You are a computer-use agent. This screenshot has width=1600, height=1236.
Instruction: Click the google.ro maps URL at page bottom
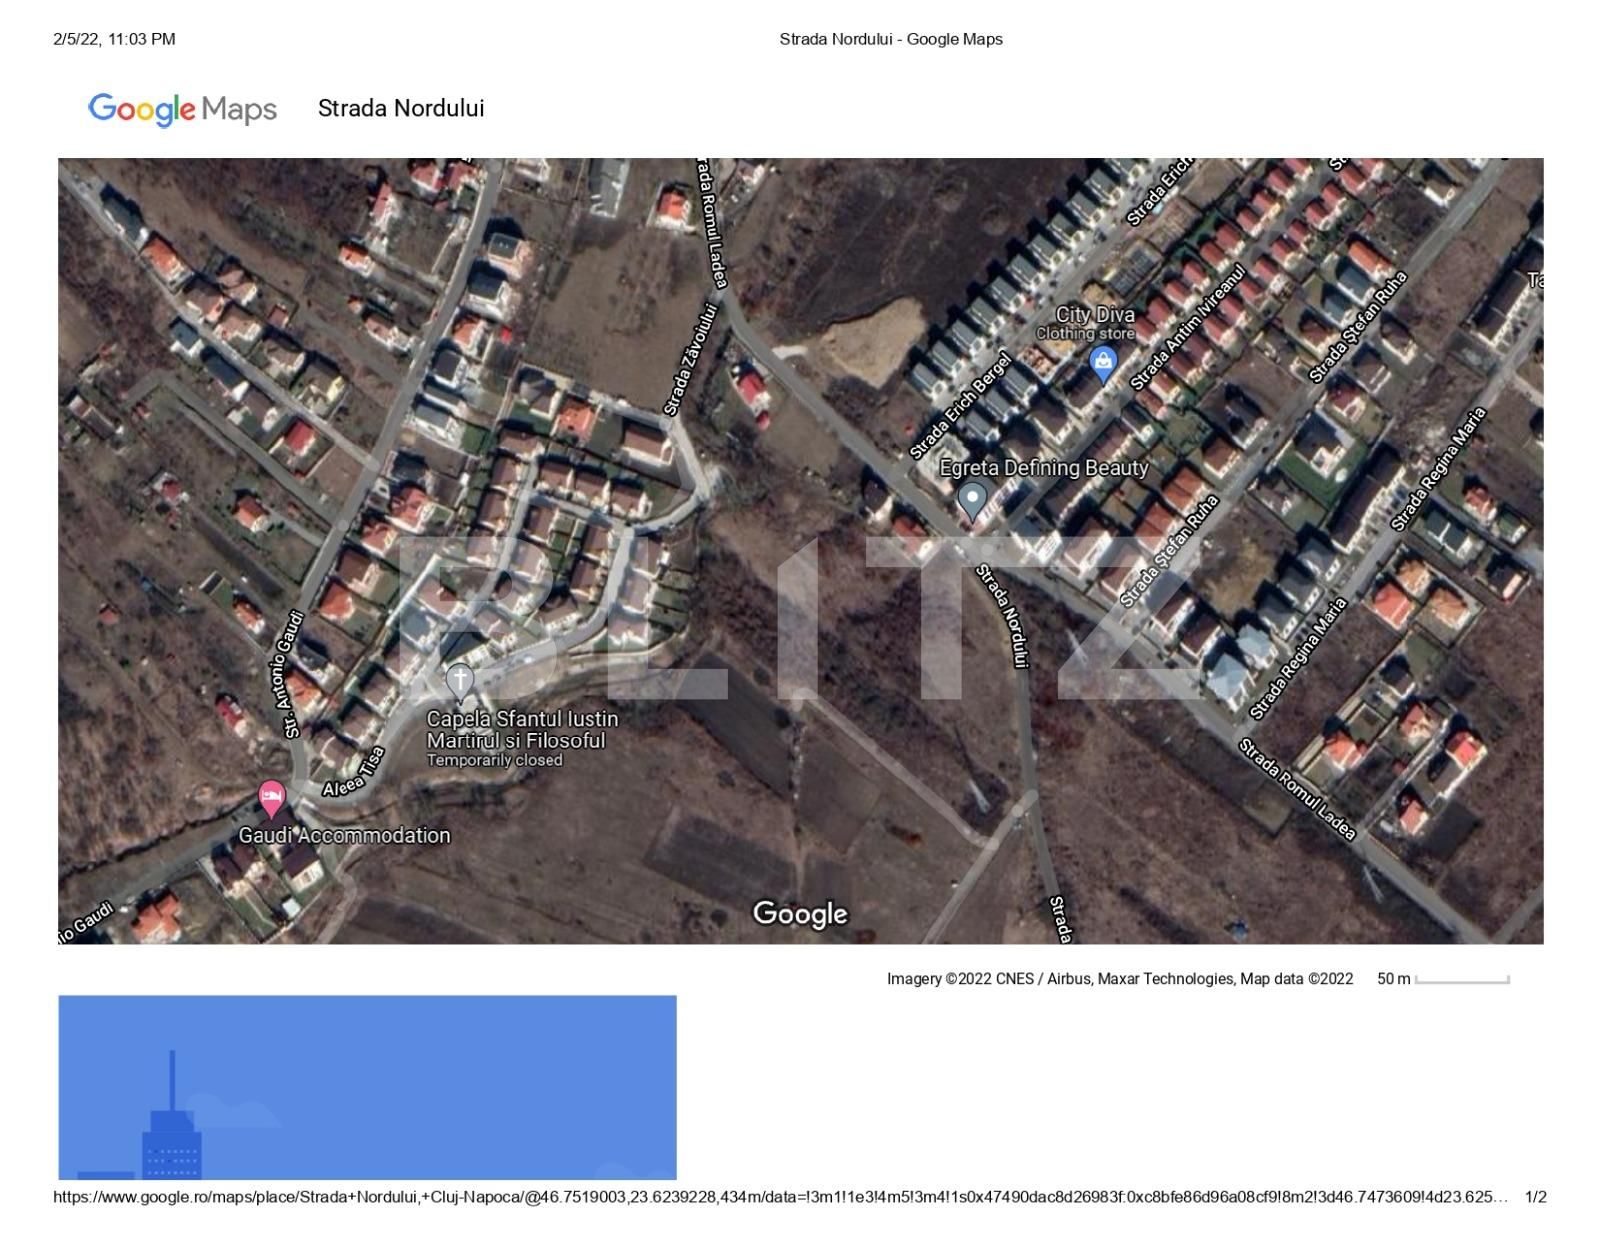coord(780,1197)
